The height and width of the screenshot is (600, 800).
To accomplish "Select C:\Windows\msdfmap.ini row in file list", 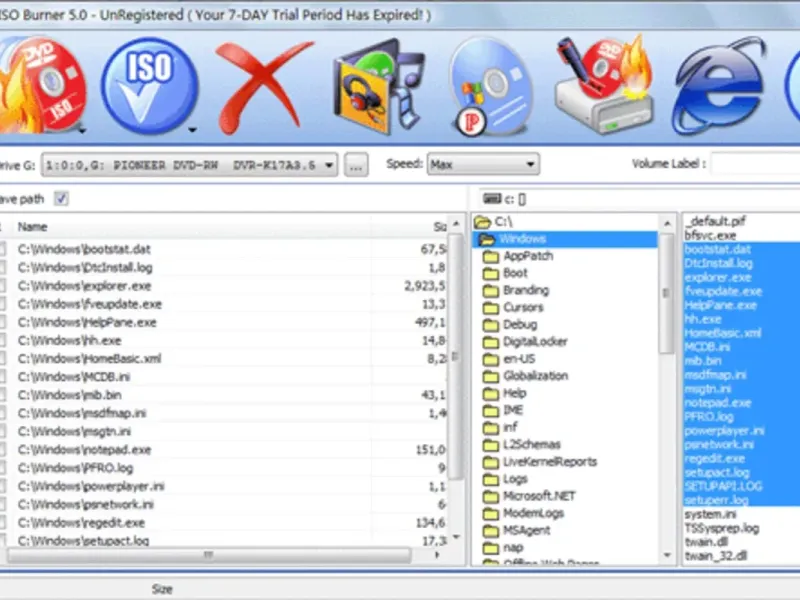I will click(x=224, y=413).
